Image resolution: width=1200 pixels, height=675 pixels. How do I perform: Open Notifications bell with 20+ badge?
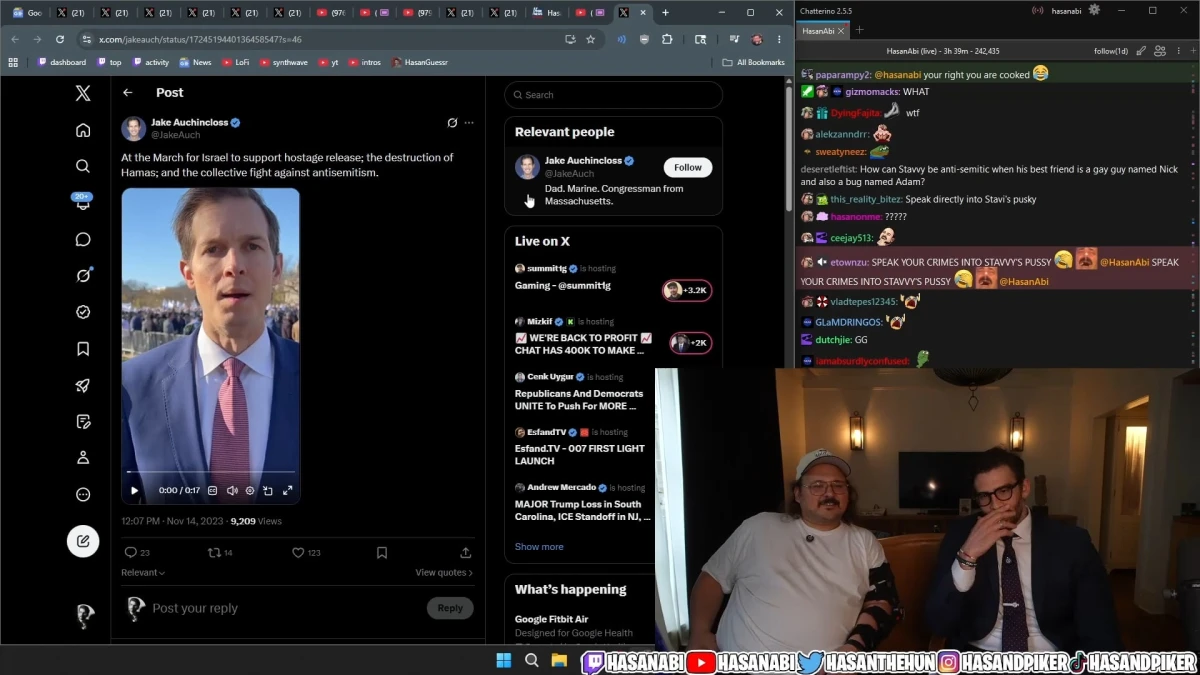tap(83, 202)
